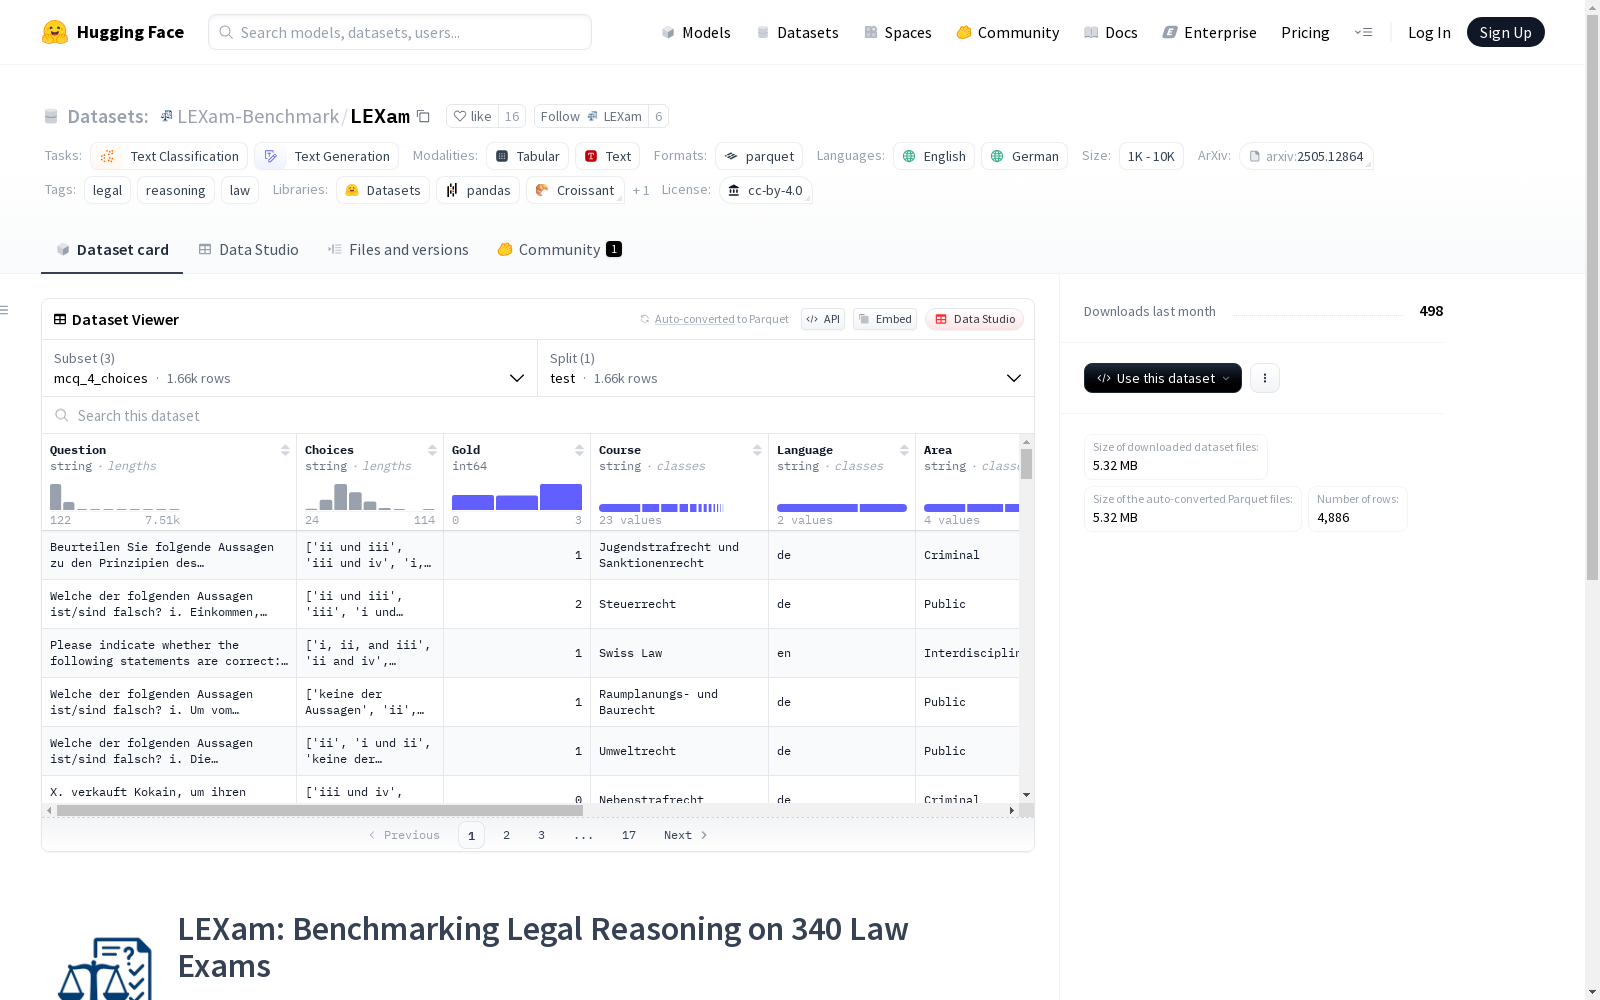Click the 1K - 10K size tag
The height and width of the screenshot is (1000, 1600).
pos(1151,156)
